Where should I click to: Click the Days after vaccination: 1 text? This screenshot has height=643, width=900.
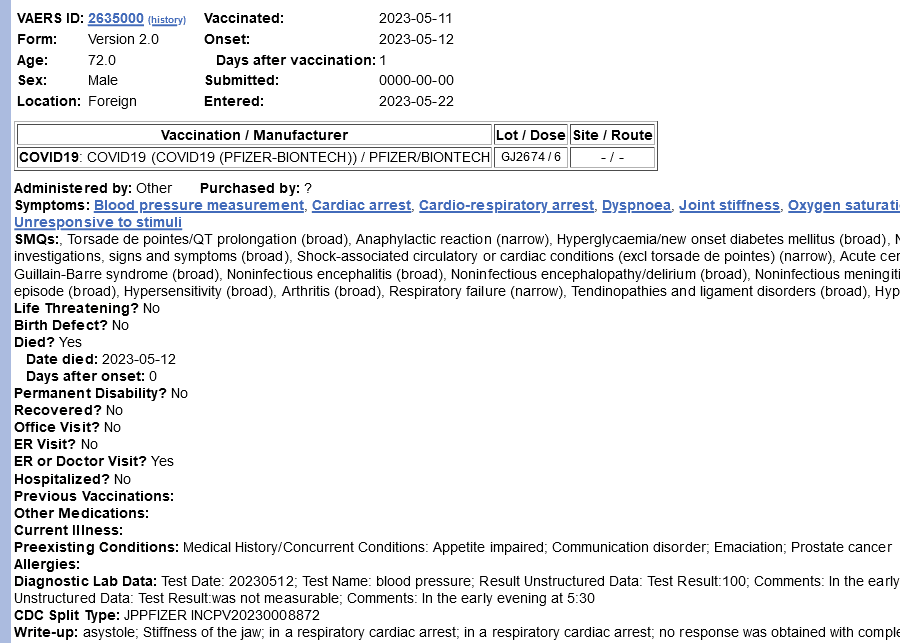(x=301, y=60)
